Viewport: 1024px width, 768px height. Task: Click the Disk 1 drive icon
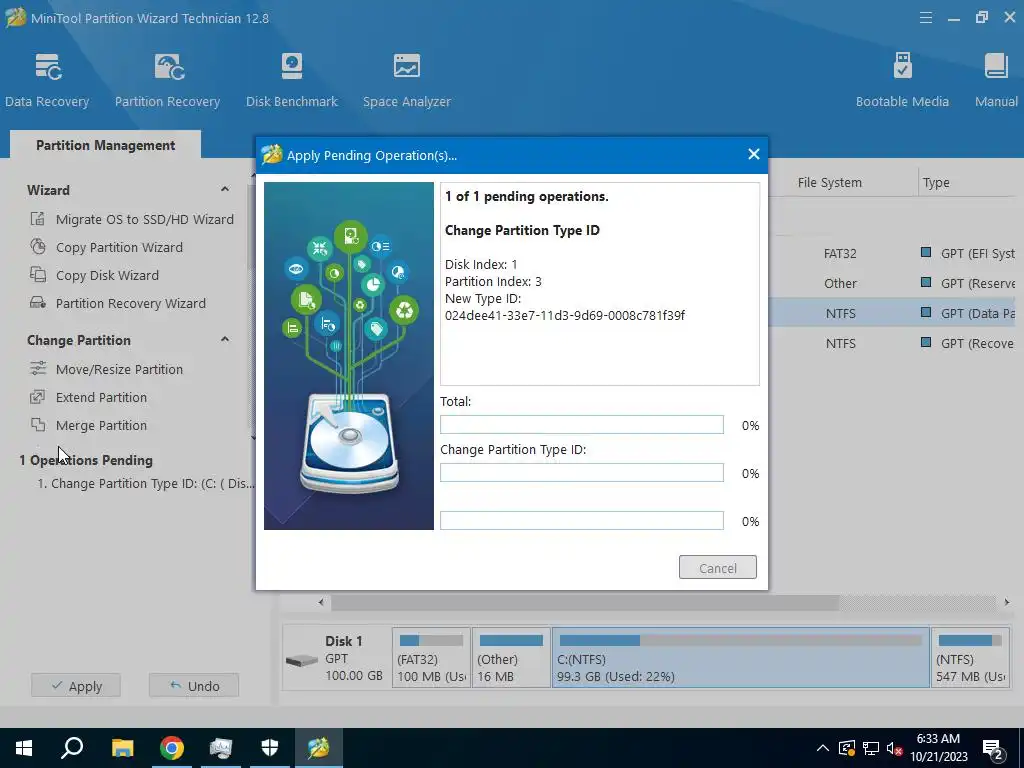(x=302, y=661)
